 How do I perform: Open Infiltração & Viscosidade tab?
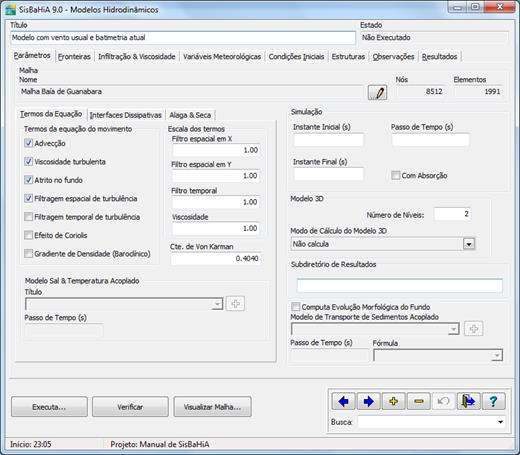click(137, 57)
